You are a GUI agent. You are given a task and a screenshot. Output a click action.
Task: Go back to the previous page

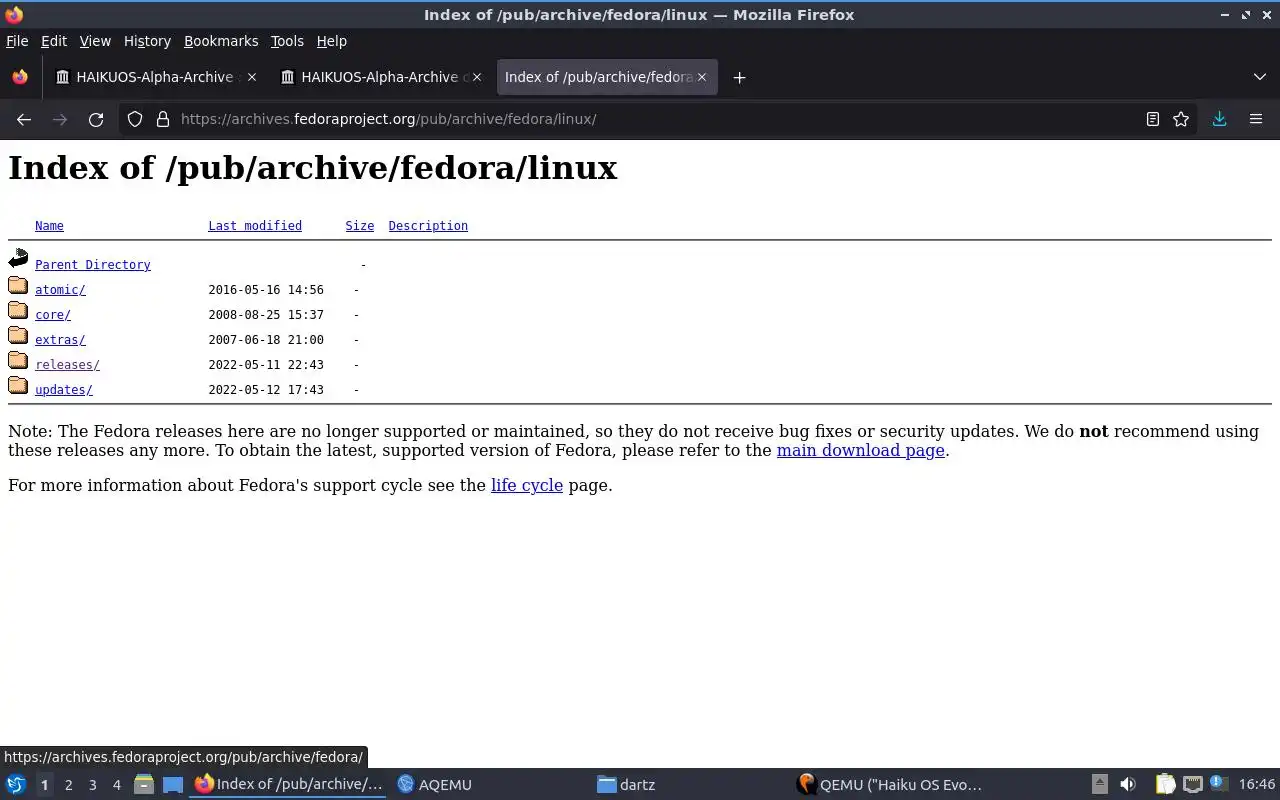24,119
